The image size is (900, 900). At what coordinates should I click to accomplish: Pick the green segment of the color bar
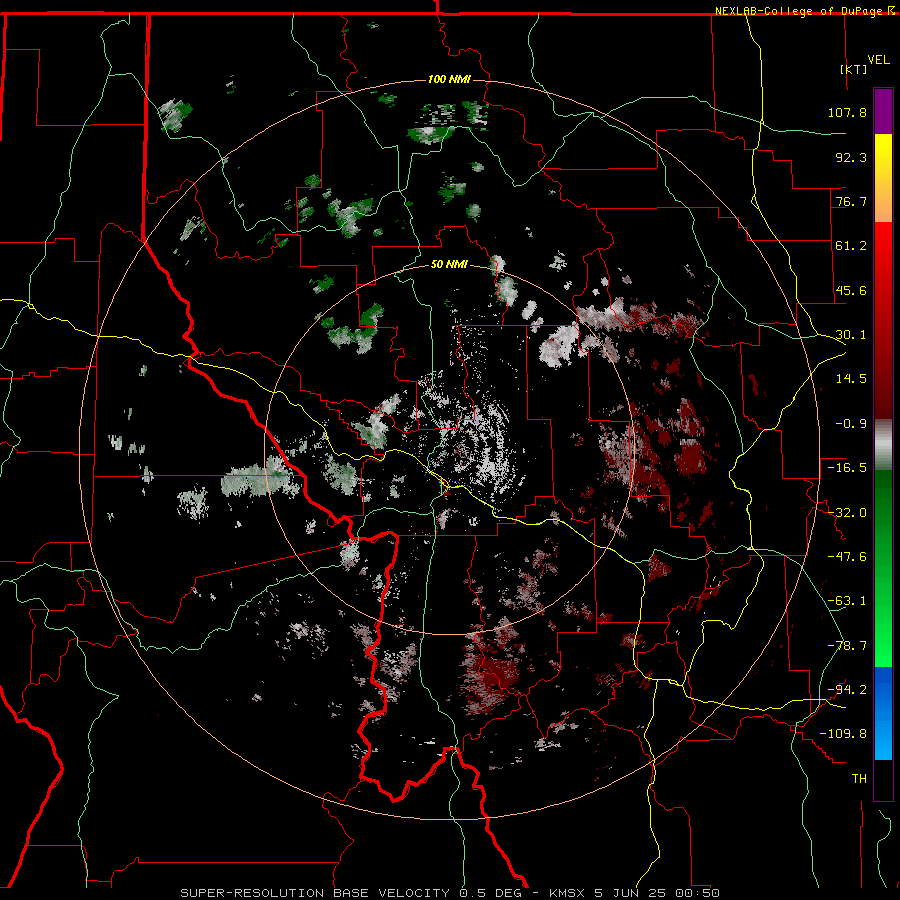tap(883, 568)
